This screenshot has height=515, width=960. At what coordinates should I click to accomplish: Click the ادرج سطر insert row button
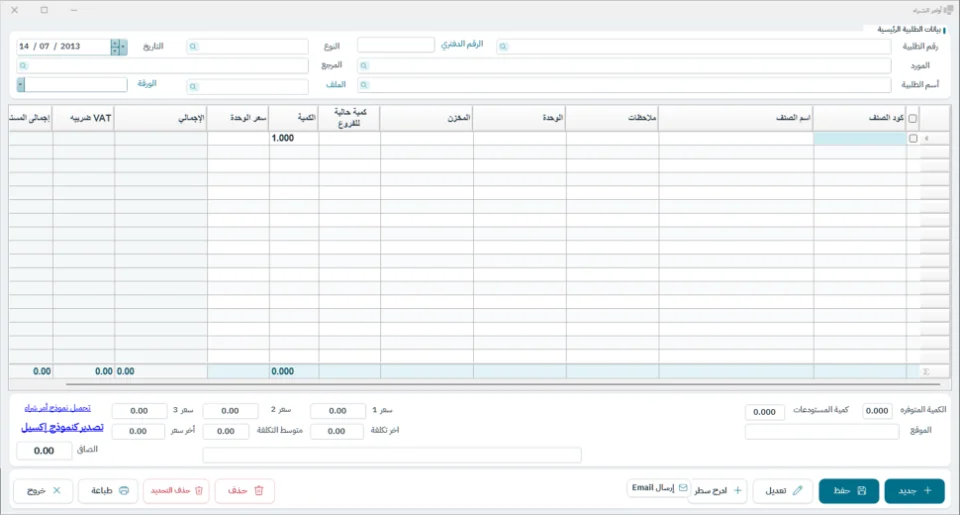click(x=718, y=491)
